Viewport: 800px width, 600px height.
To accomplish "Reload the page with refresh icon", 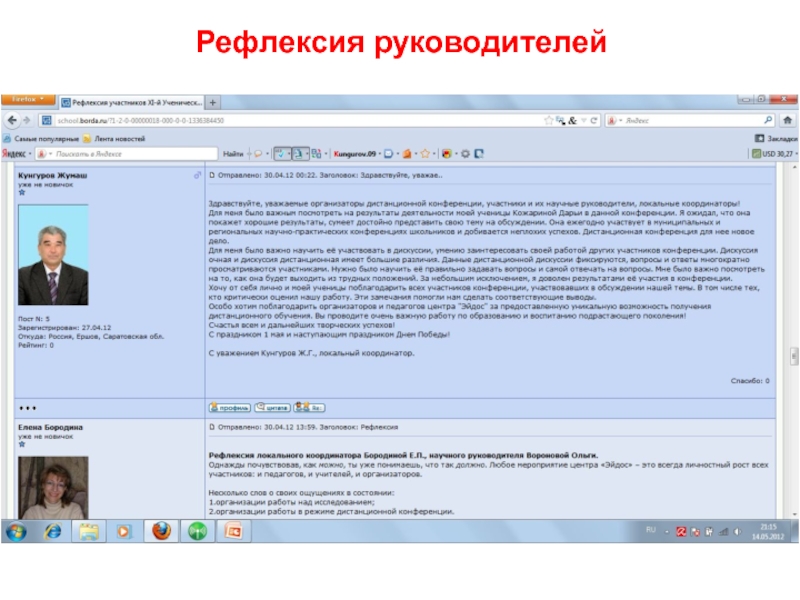I will point(593,120).
